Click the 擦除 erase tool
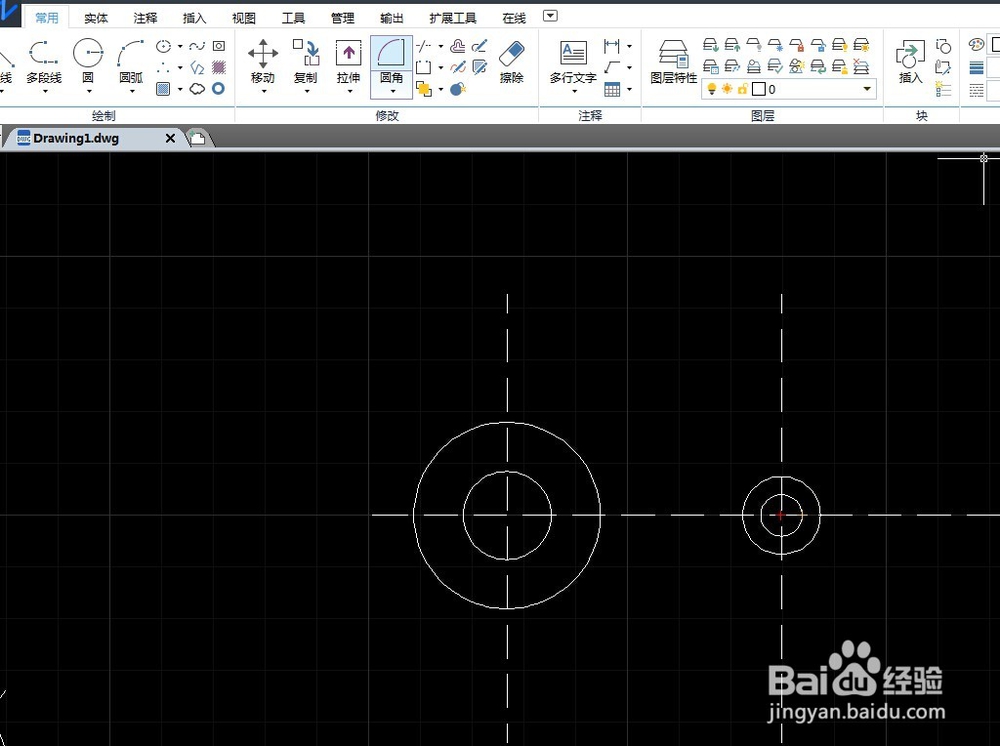Image resolution: width=1000 pixels, height=746 pixels. coord(511,62)
